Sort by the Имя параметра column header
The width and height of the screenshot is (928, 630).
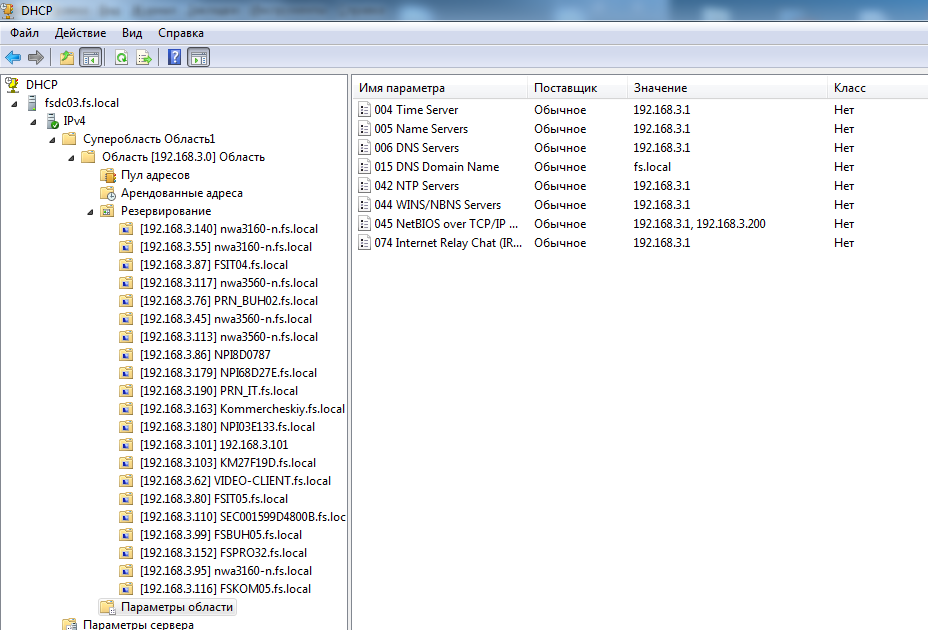click(440, 88)
